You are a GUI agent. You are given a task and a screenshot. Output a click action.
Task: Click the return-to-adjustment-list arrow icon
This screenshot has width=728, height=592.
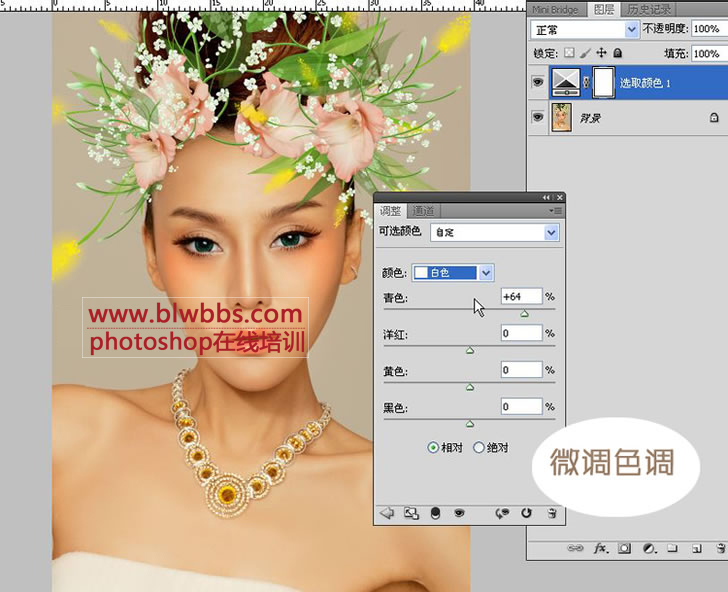387,513
